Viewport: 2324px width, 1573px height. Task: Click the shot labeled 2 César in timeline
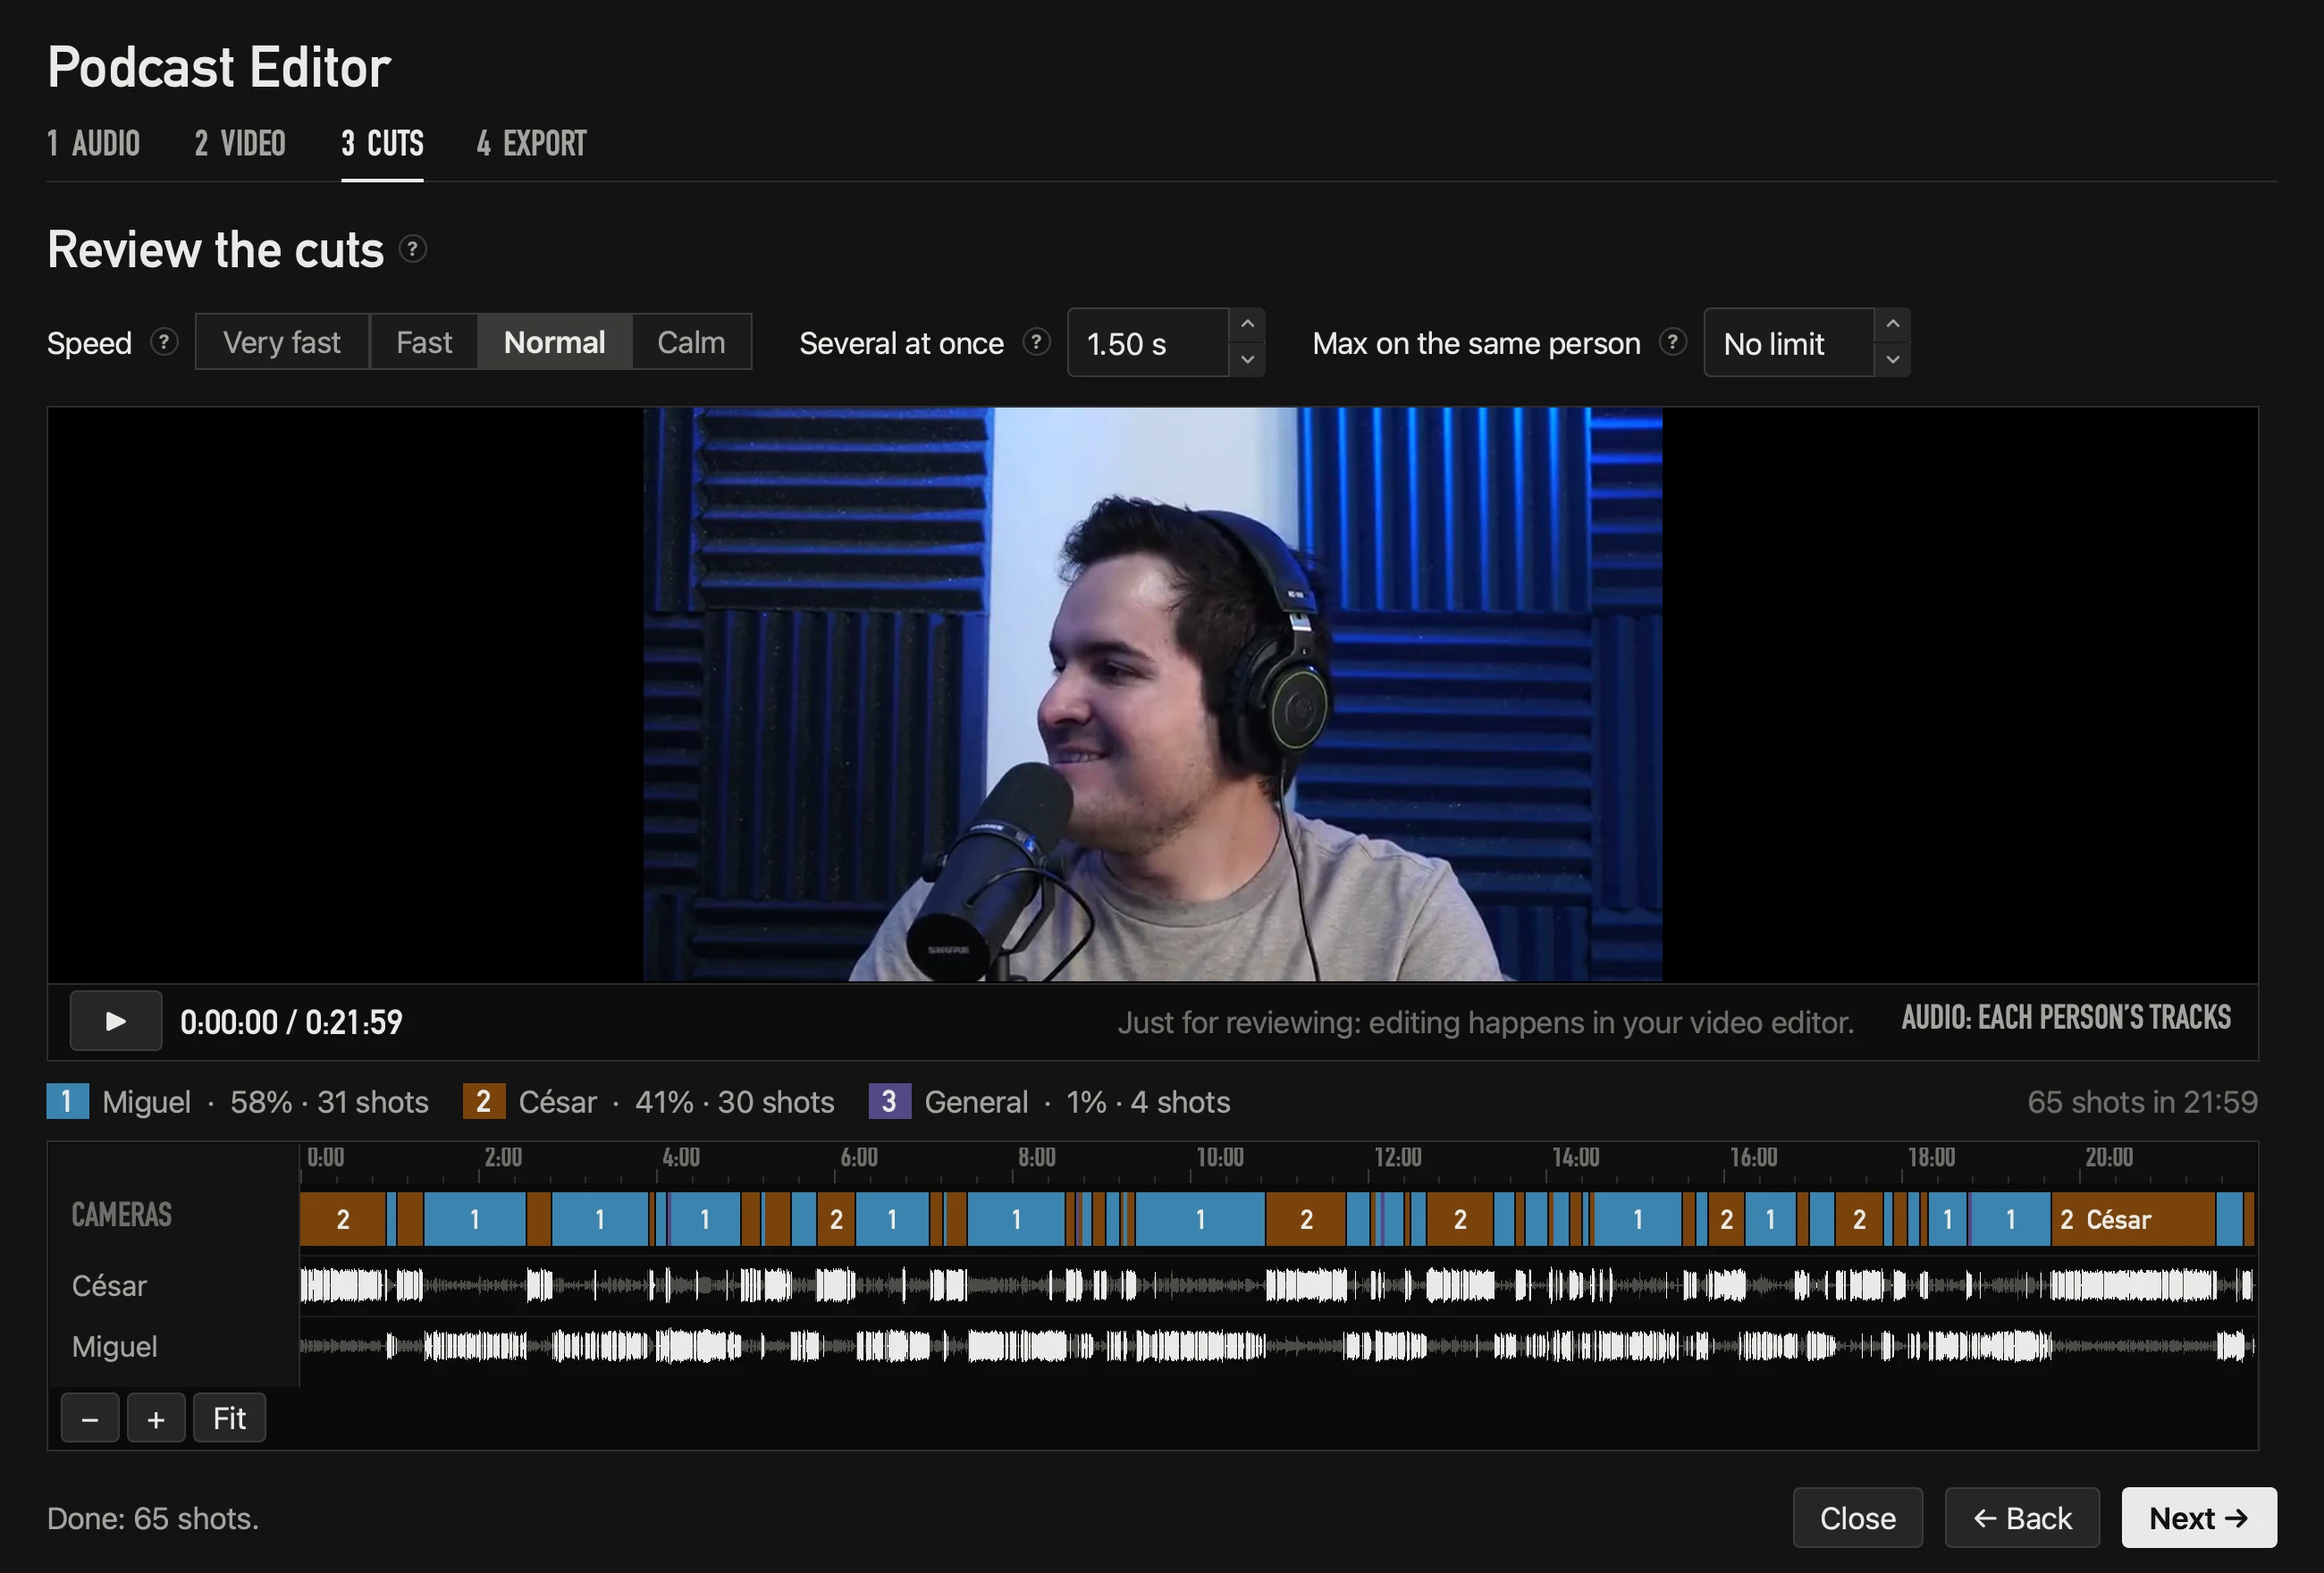click(x=2133, y=1219)
